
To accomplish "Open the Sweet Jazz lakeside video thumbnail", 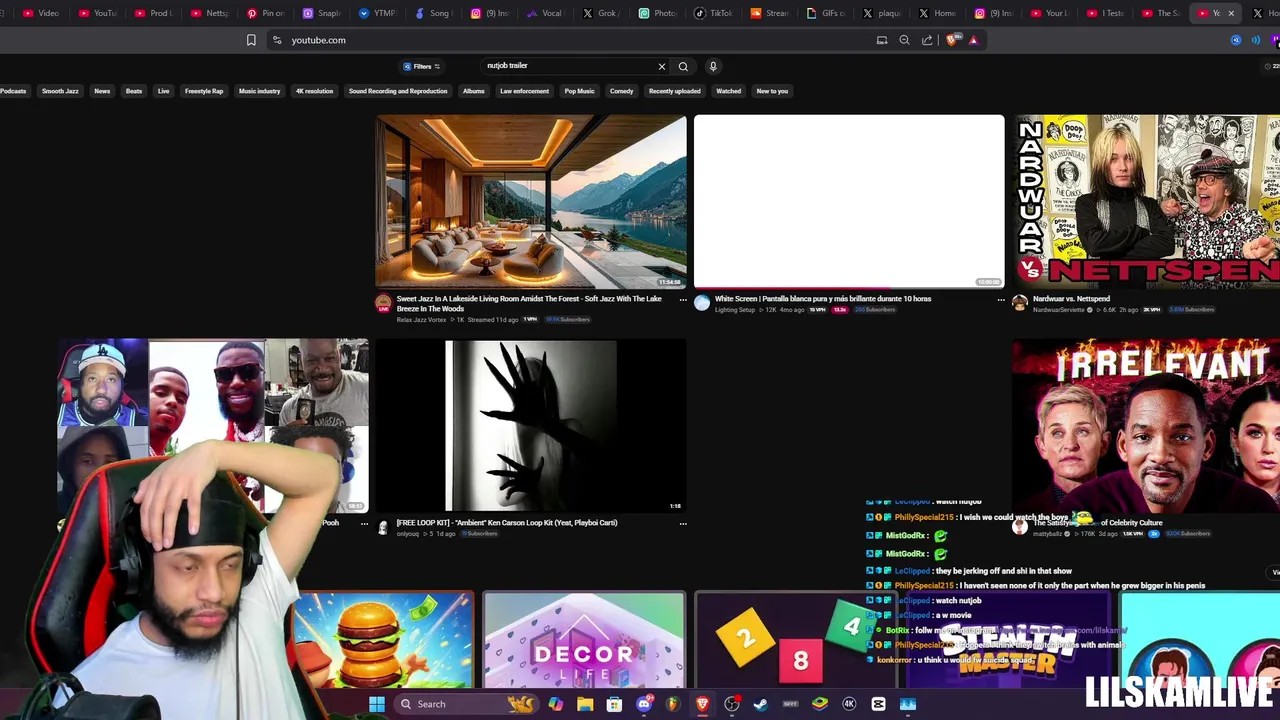I will point(531,201).
